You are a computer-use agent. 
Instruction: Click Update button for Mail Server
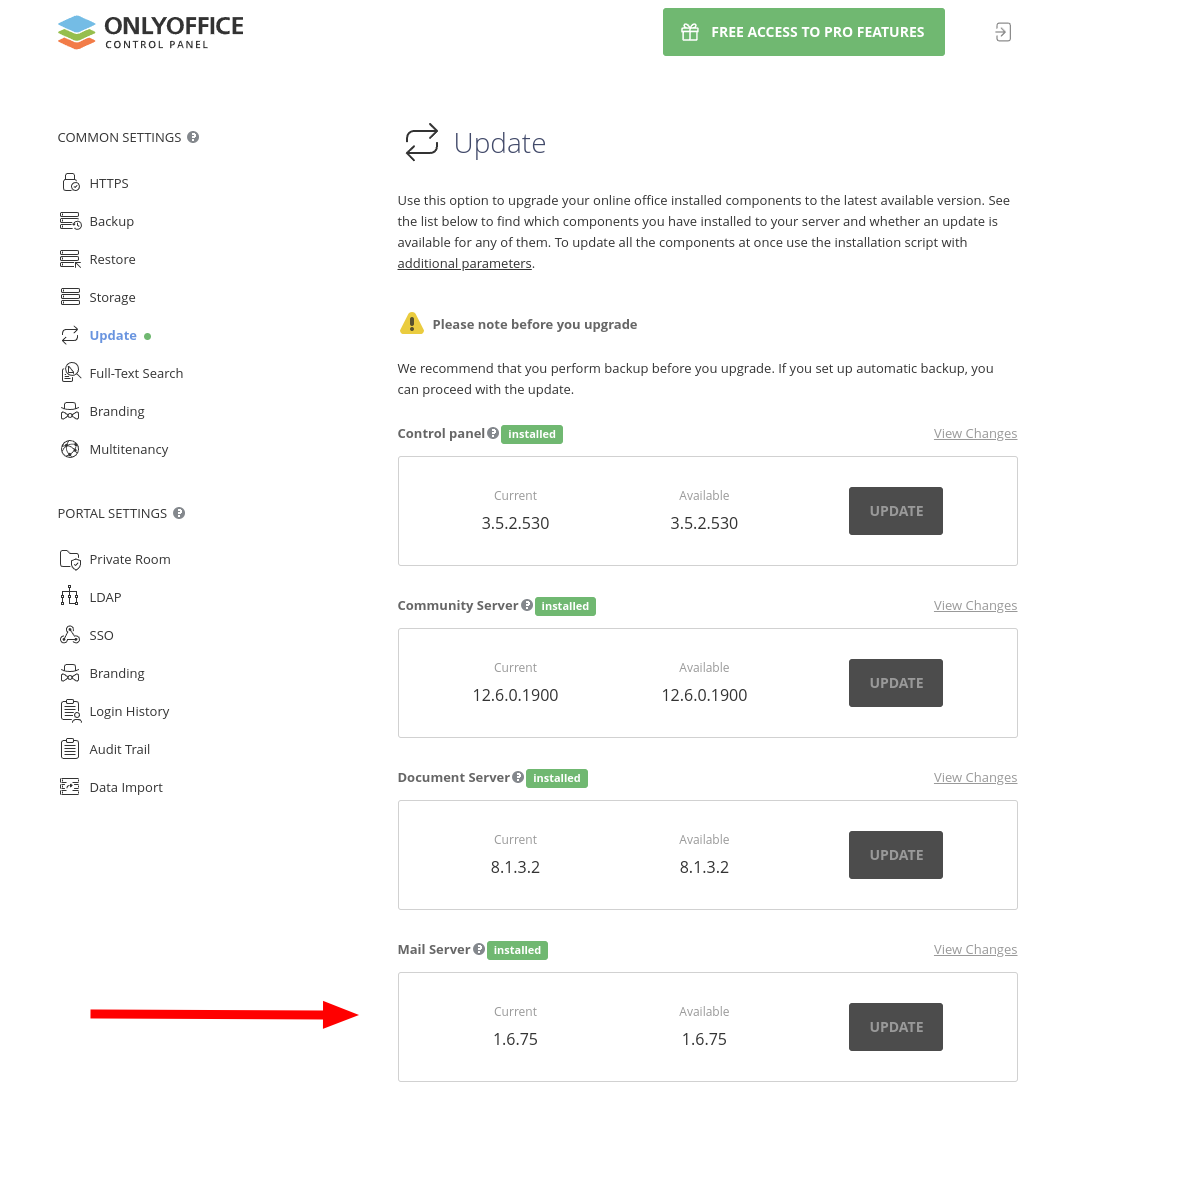tap(896, 1027)
